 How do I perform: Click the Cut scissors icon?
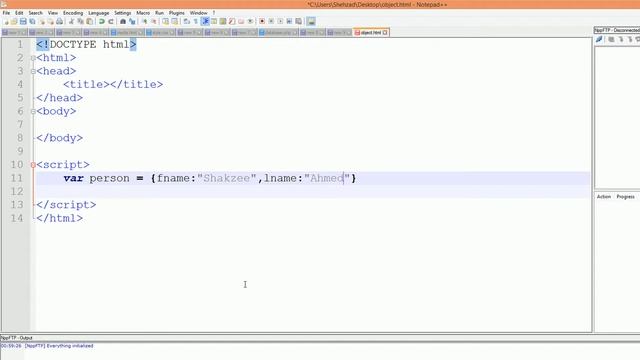click(x=71, y=21)
